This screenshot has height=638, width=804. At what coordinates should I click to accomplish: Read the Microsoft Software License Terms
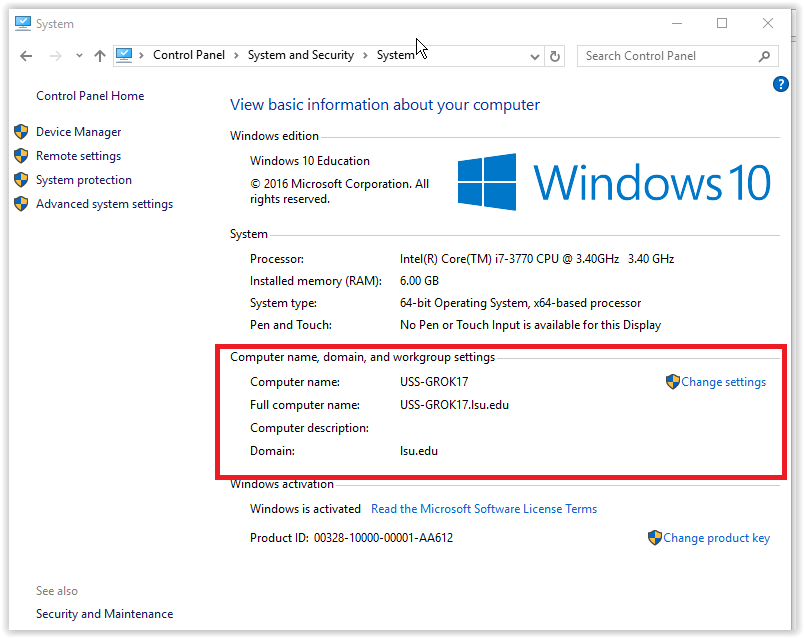point(484,509)
